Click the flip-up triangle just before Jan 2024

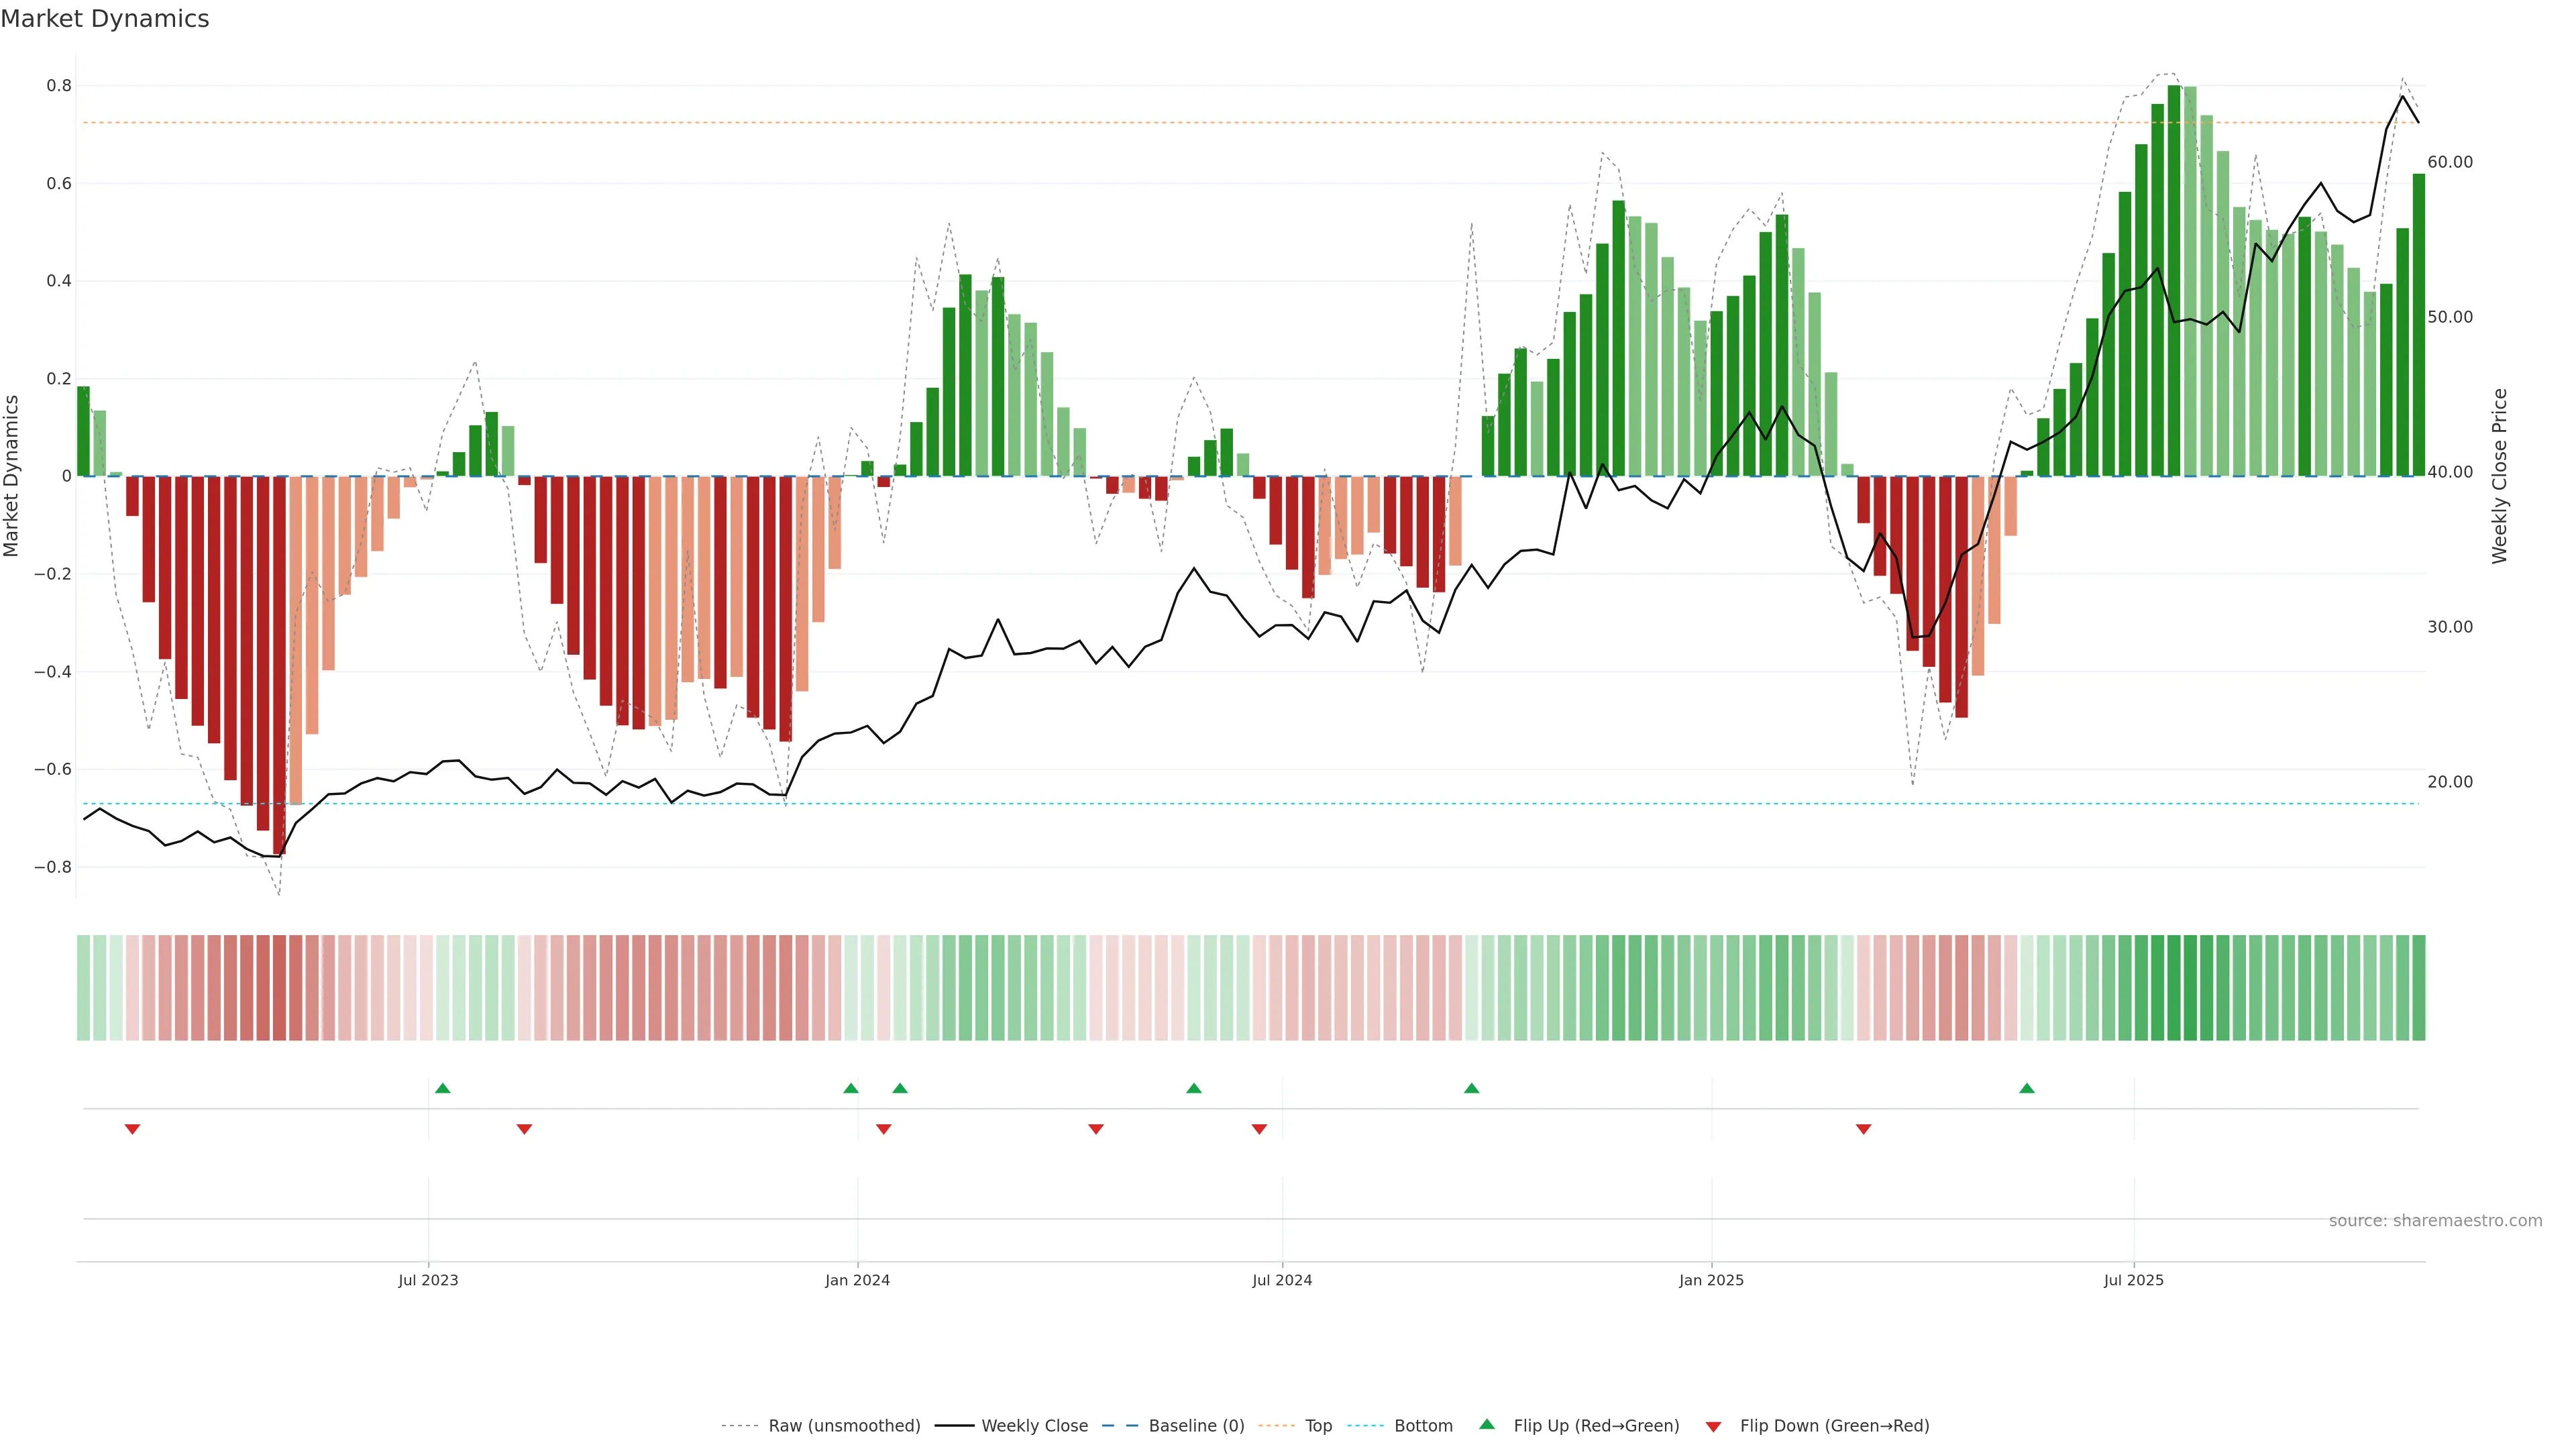click(x=851, y=1088)
